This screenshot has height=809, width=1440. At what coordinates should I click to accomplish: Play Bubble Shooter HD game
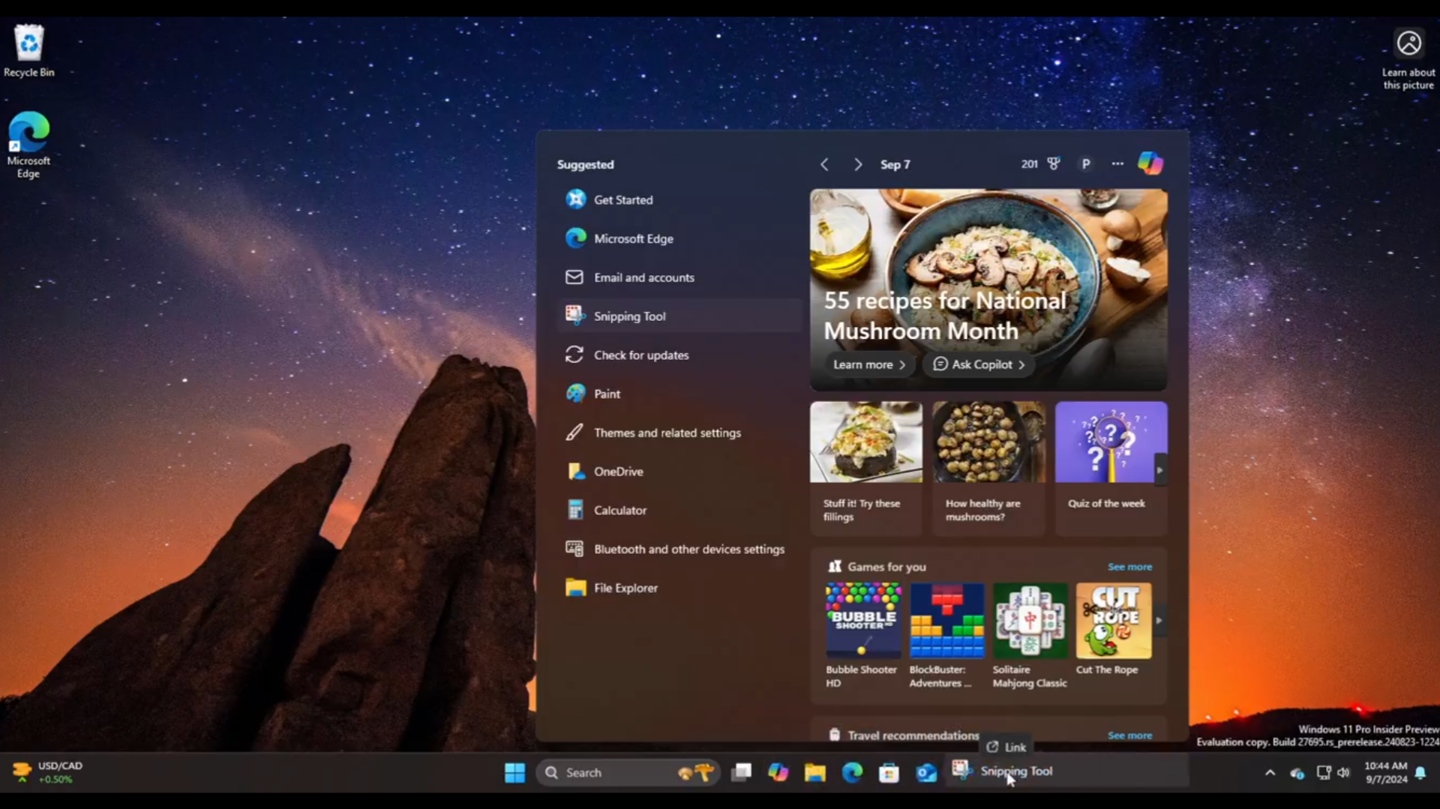(x=862, y=636)
